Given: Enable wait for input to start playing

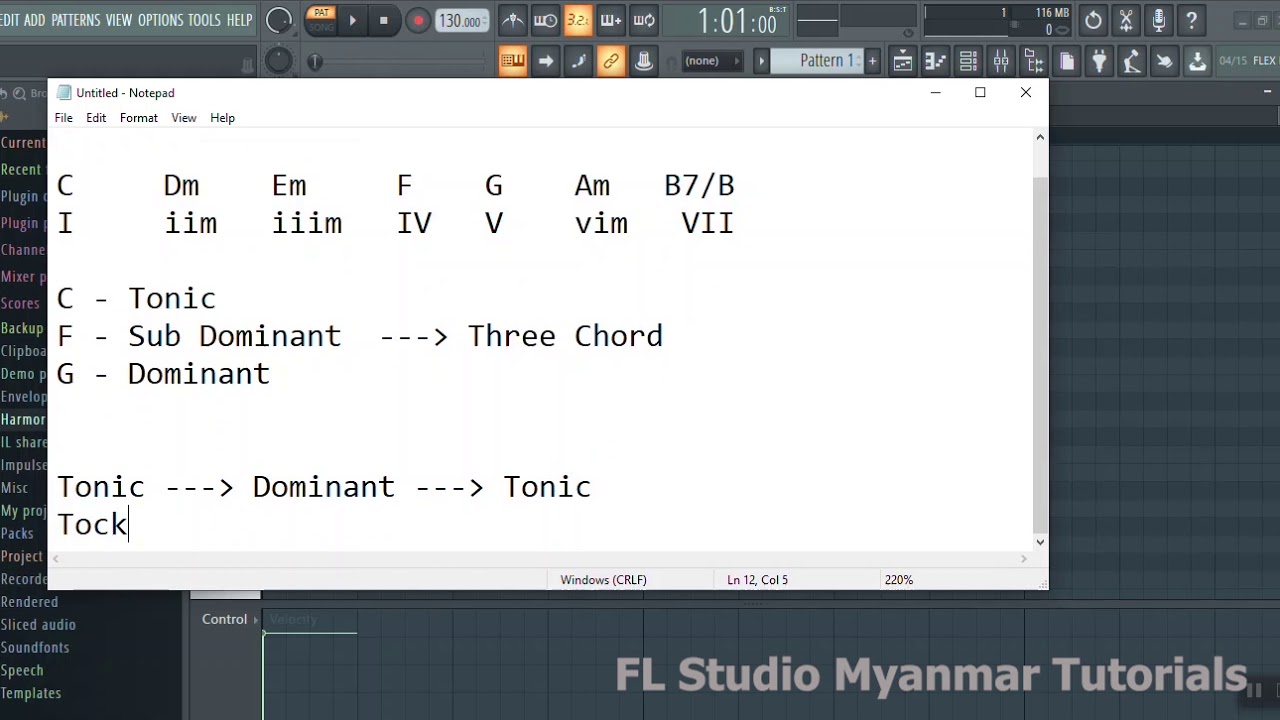Looking at the screenshot, I should pyautogui.click(x=545, y=20).
